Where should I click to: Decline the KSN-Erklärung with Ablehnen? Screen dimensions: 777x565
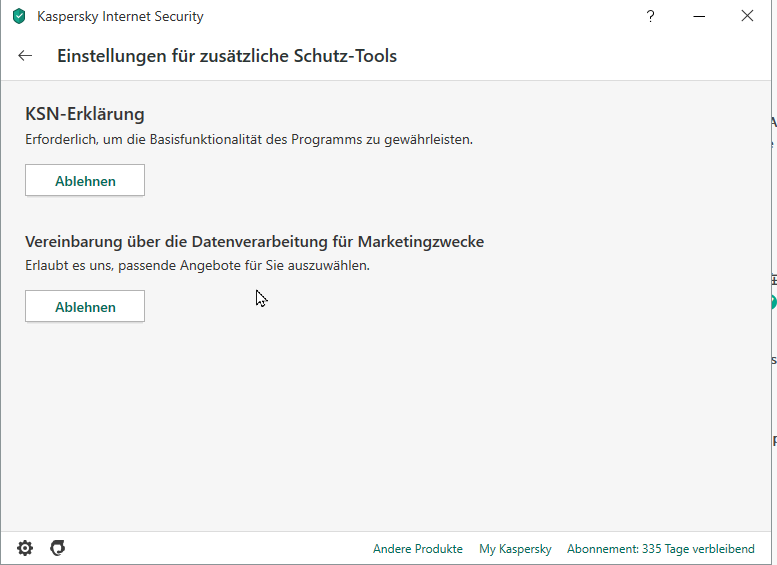[85, 181]
